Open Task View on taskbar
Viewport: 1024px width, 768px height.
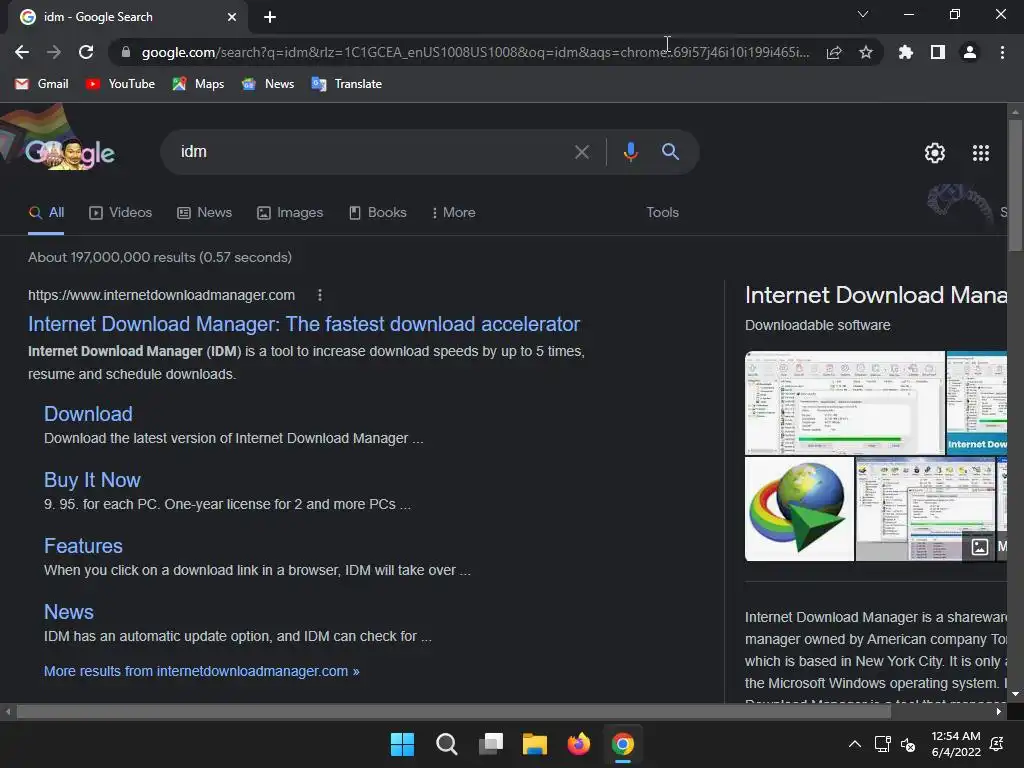(x=490, y=744)
